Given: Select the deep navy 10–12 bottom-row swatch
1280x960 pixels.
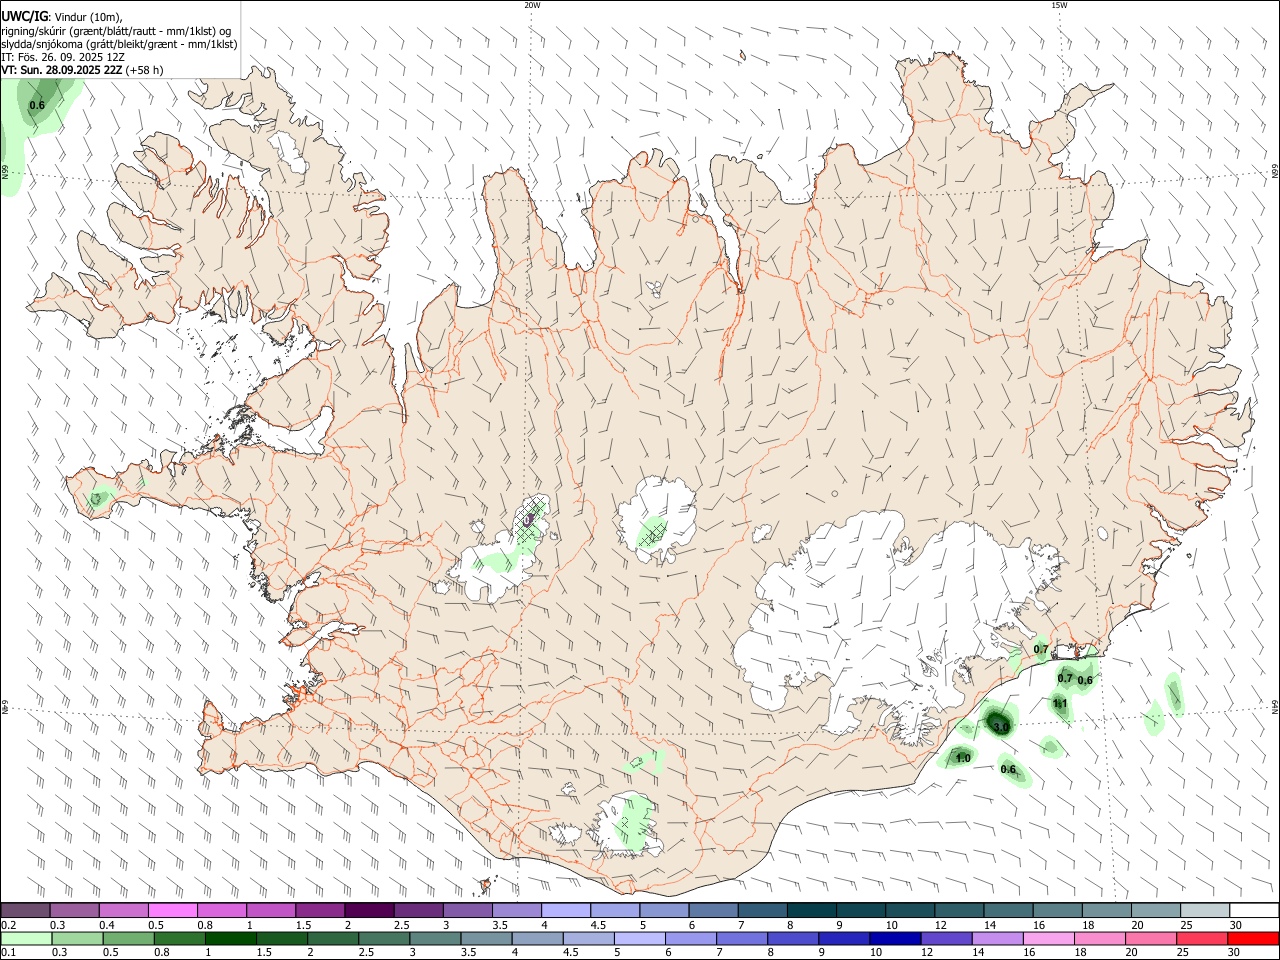Looking at the screenshot, I should coord(894,938).
